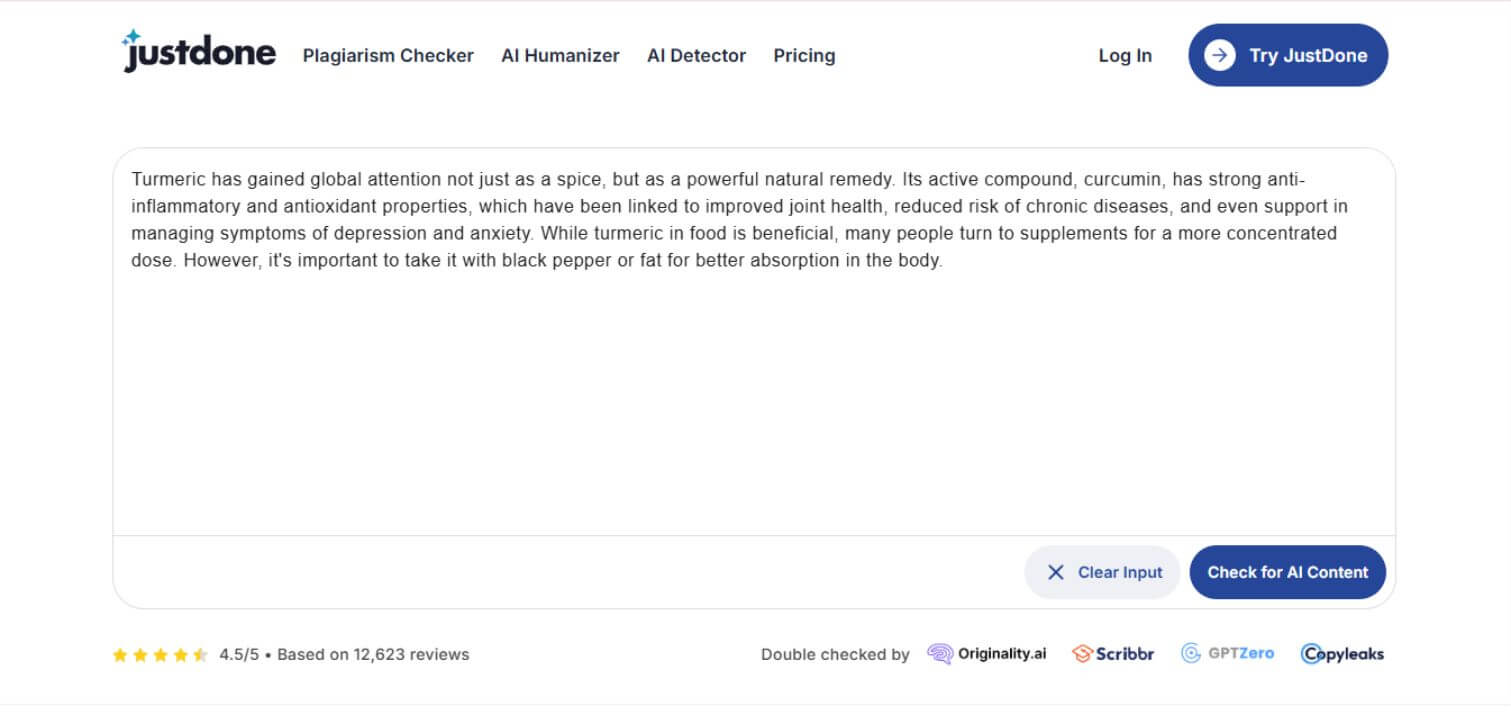
Task: Click the X icon beside Clear Input
Action: (1055, 572)
